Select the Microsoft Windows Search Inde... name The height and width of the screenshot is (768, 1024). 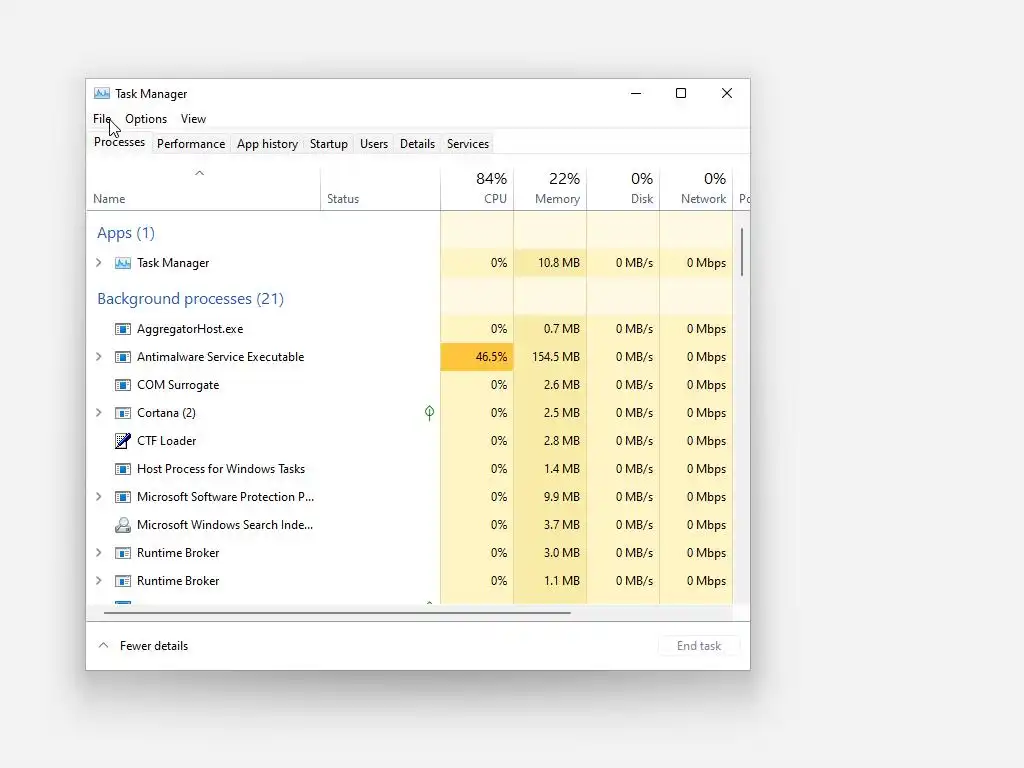coord(225,524)
